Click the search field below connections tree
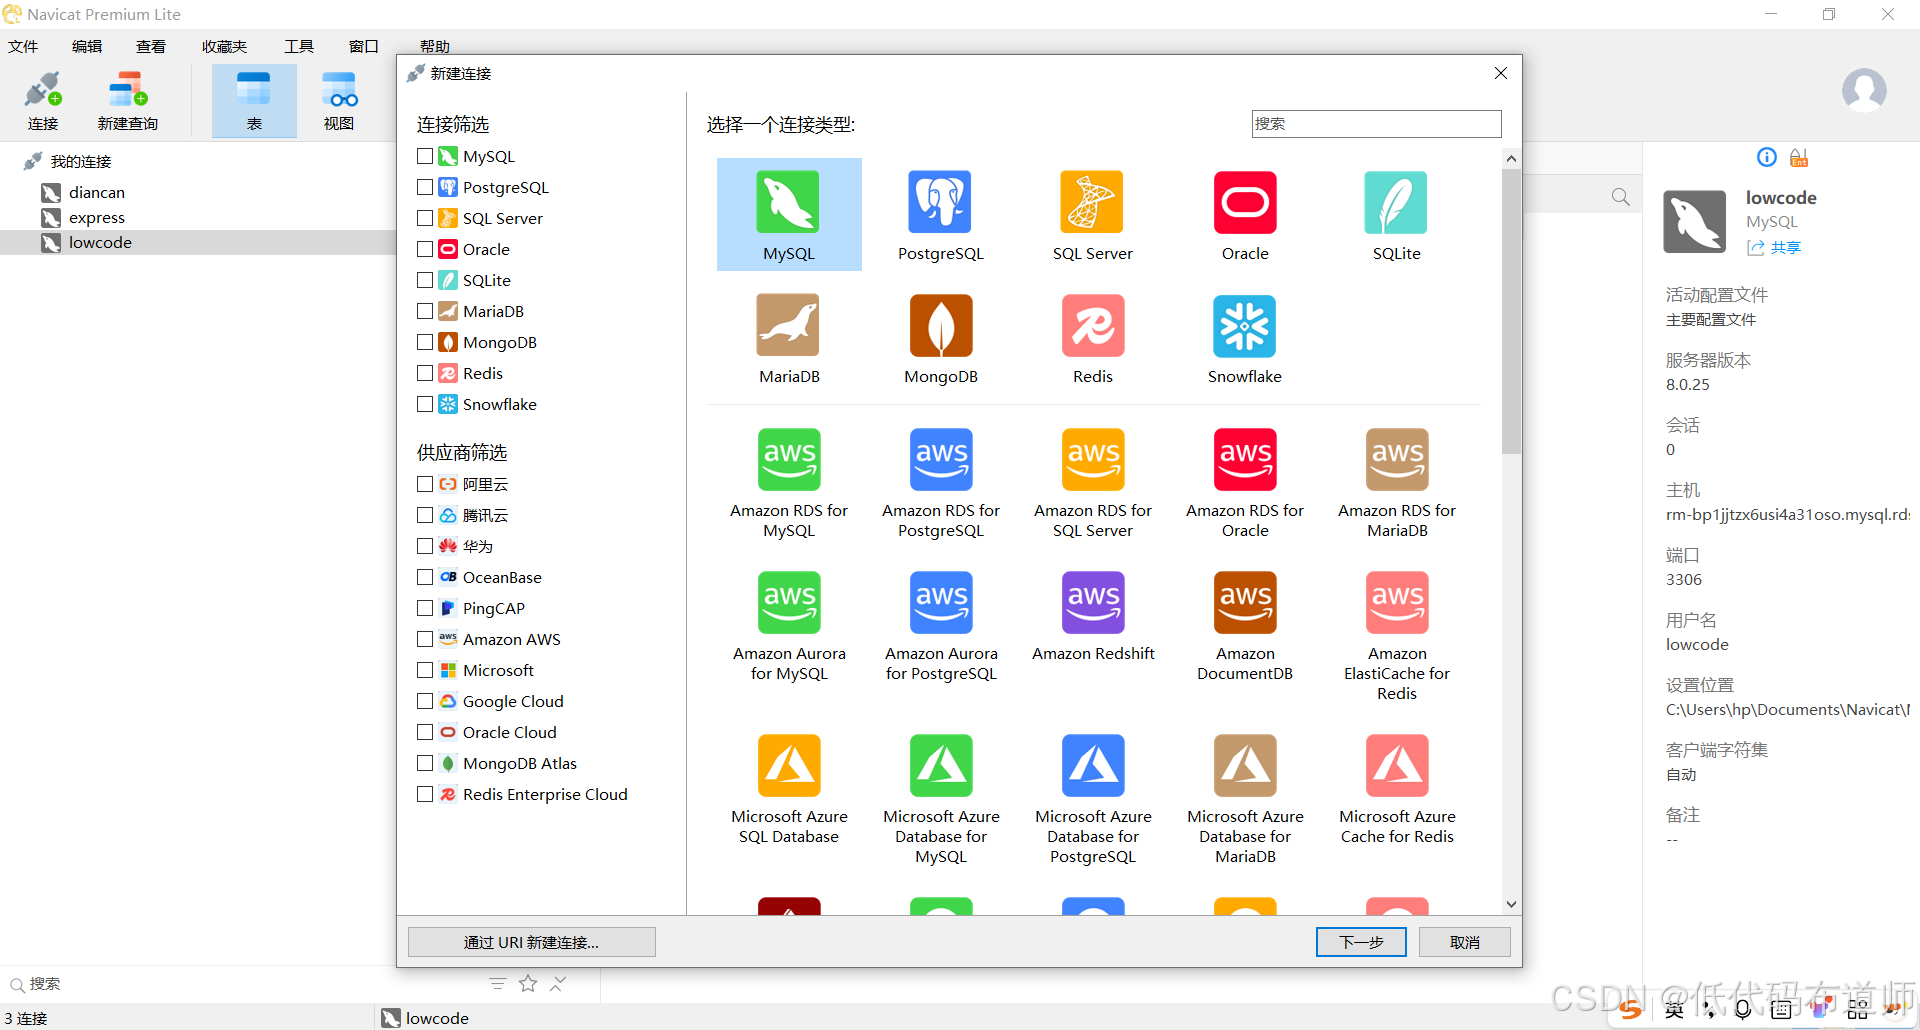This screenshot has width=1920, height=1030. (x=240, y=984)
